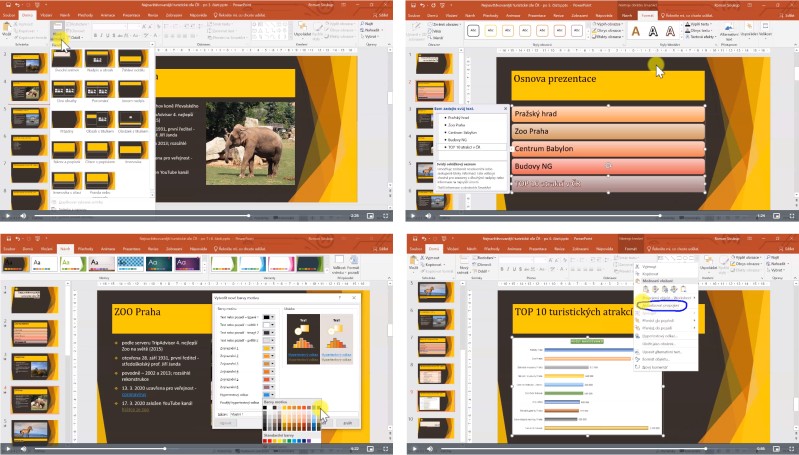Toggle Bold in the top-left video's ribbon
This screenshot has height=455, width=799.
pos(95,36)
